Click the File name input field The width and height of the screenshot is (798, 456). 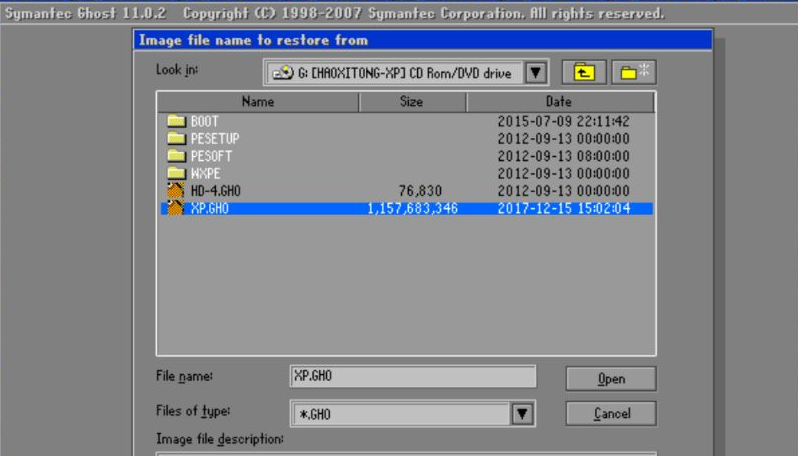[x=413, y=376]
